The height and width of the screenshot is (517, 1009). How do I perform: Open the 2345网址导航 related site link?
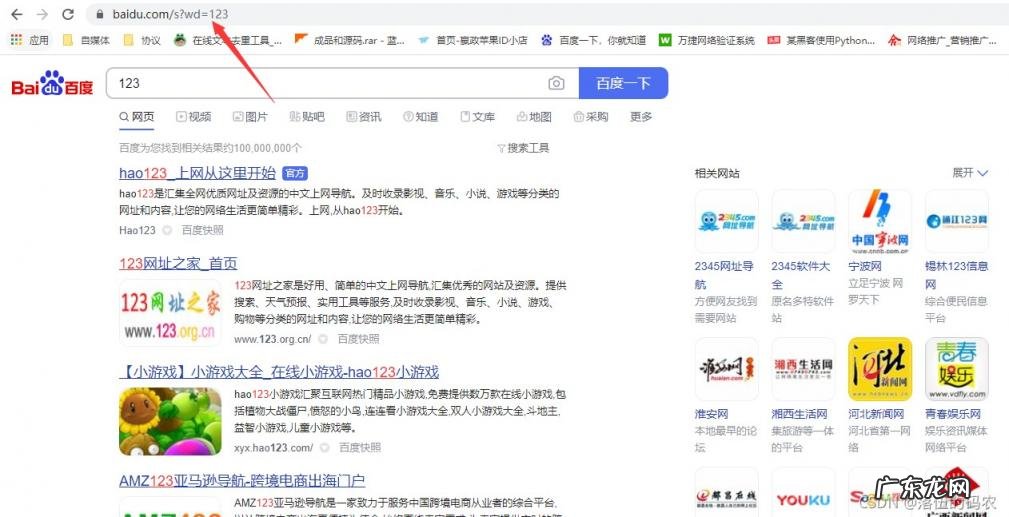pyautogui.click(x=724, y=275)
